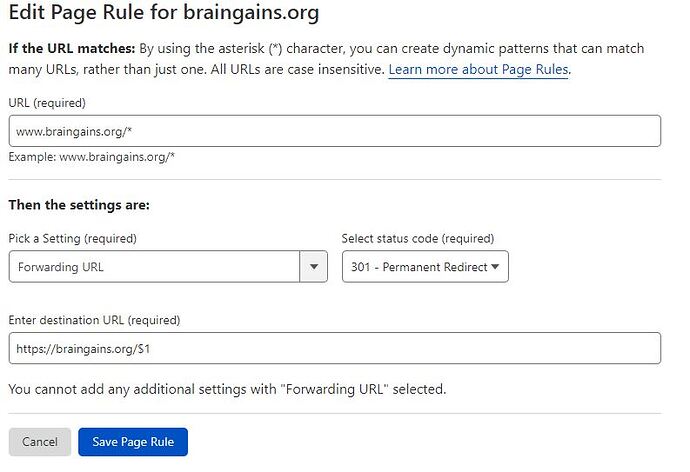This screenshot has width=690, height=472.
Task: Click the Enter destination URL (required) label
Action: coord(94,320)
